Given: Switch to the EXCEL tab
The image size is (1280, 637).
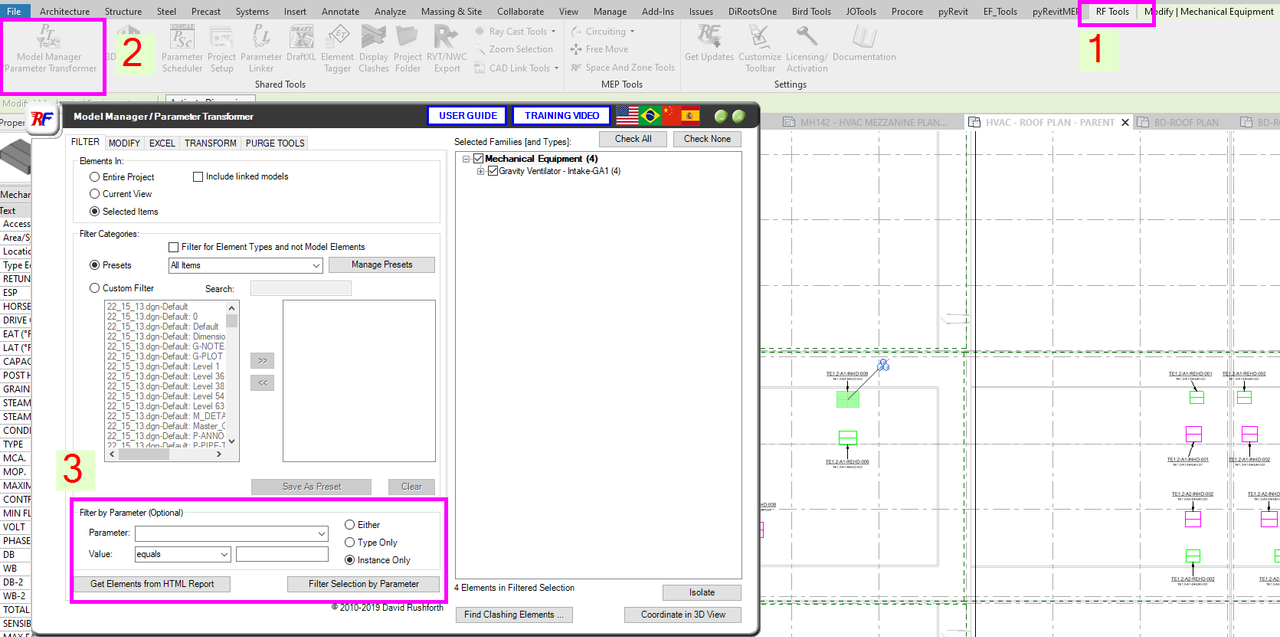Looking at the screenshot, I should click(x=162, y=143).
